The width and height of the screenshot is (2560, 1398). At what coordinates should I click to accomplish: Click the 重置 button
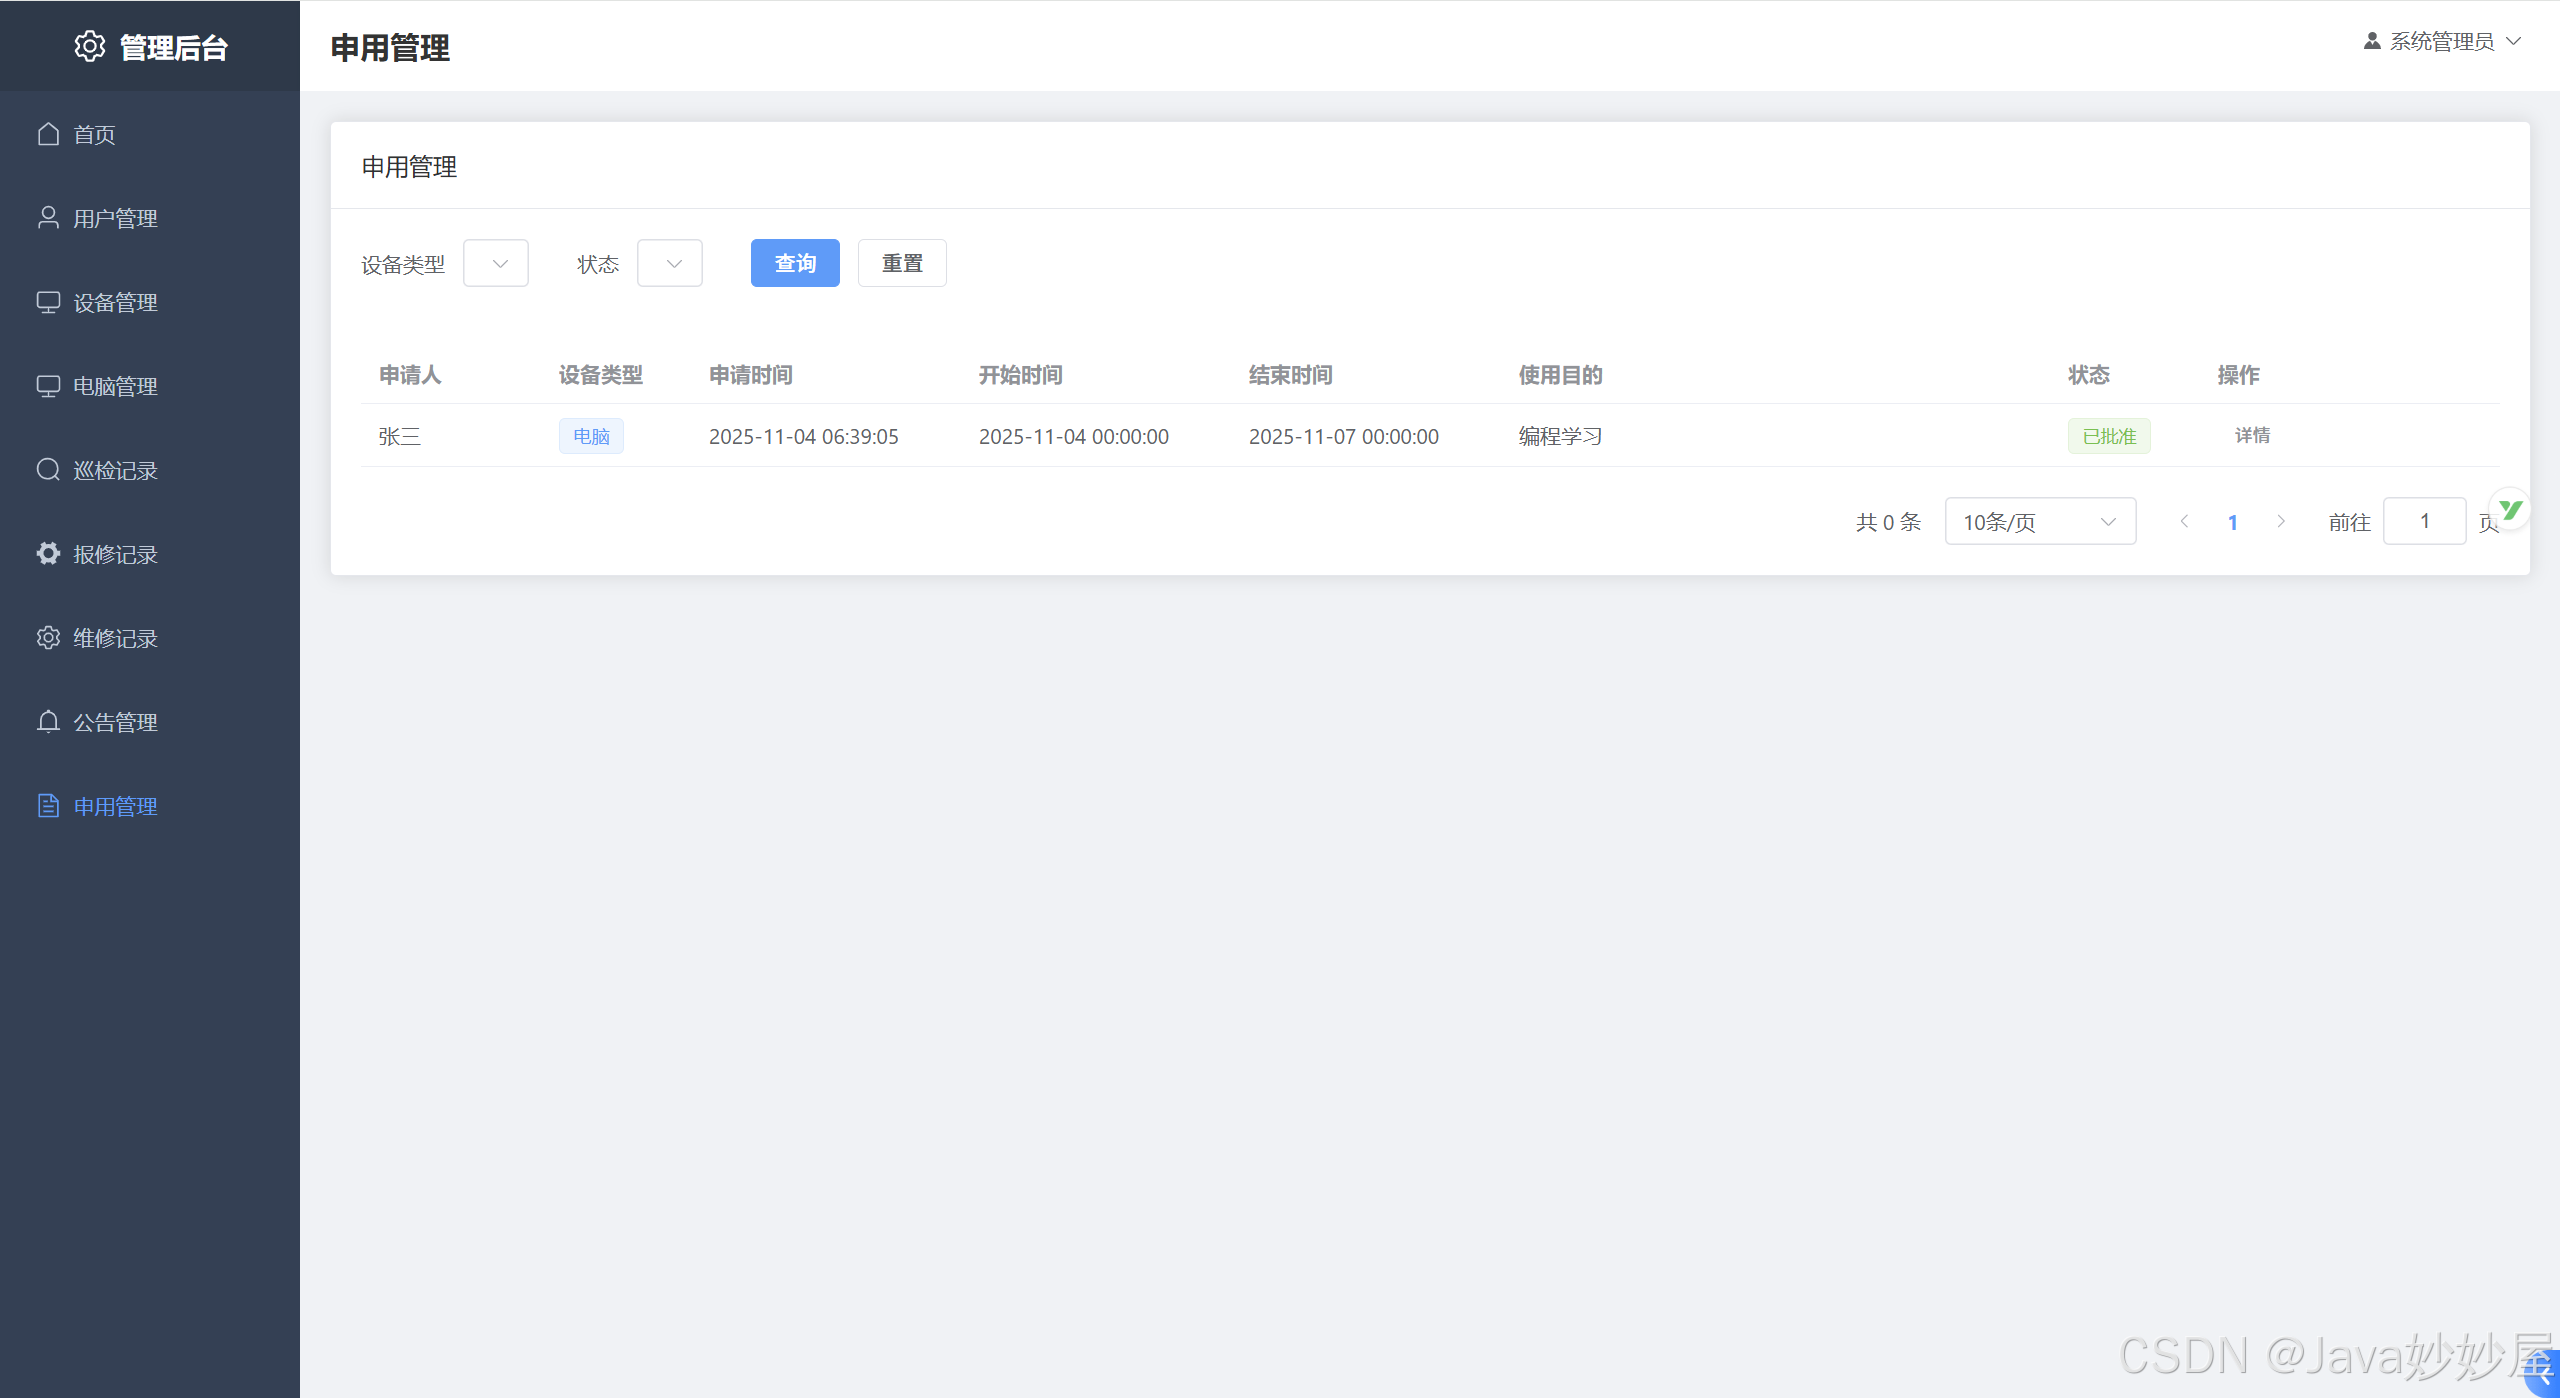(x=902, y=263)
